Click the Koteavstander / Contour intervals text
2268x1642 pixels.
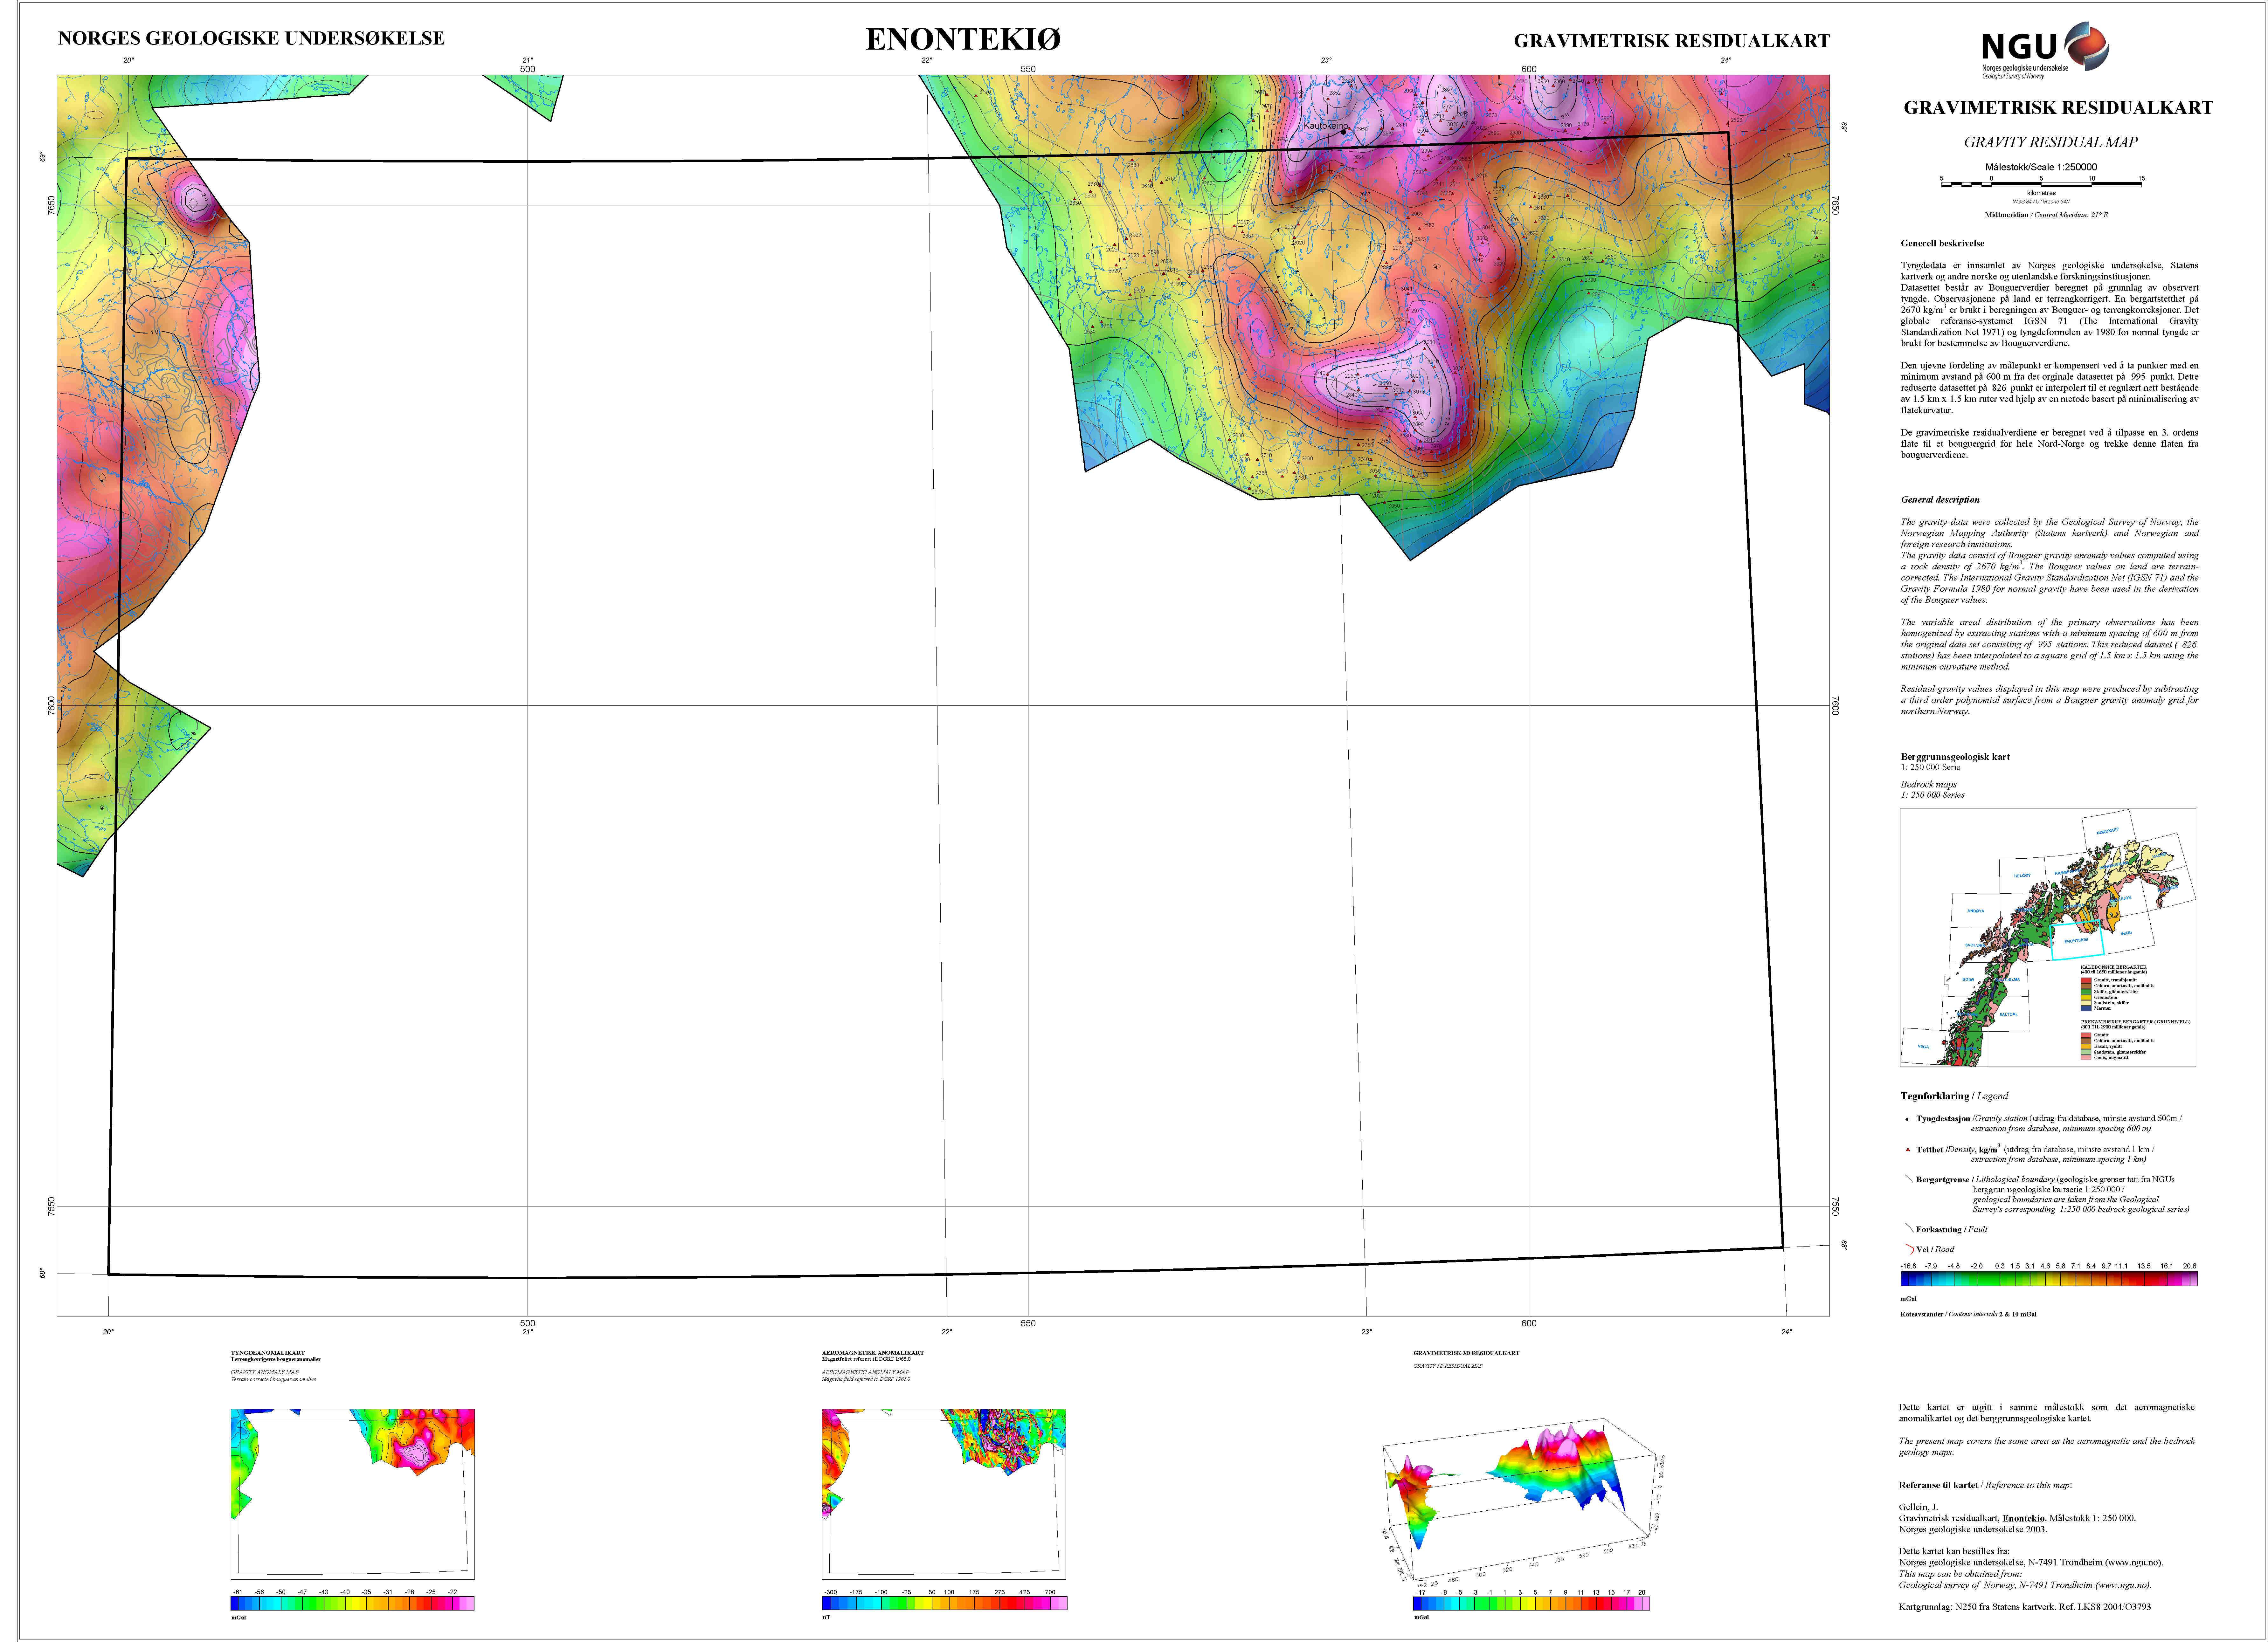(x=1968, y=1314)
